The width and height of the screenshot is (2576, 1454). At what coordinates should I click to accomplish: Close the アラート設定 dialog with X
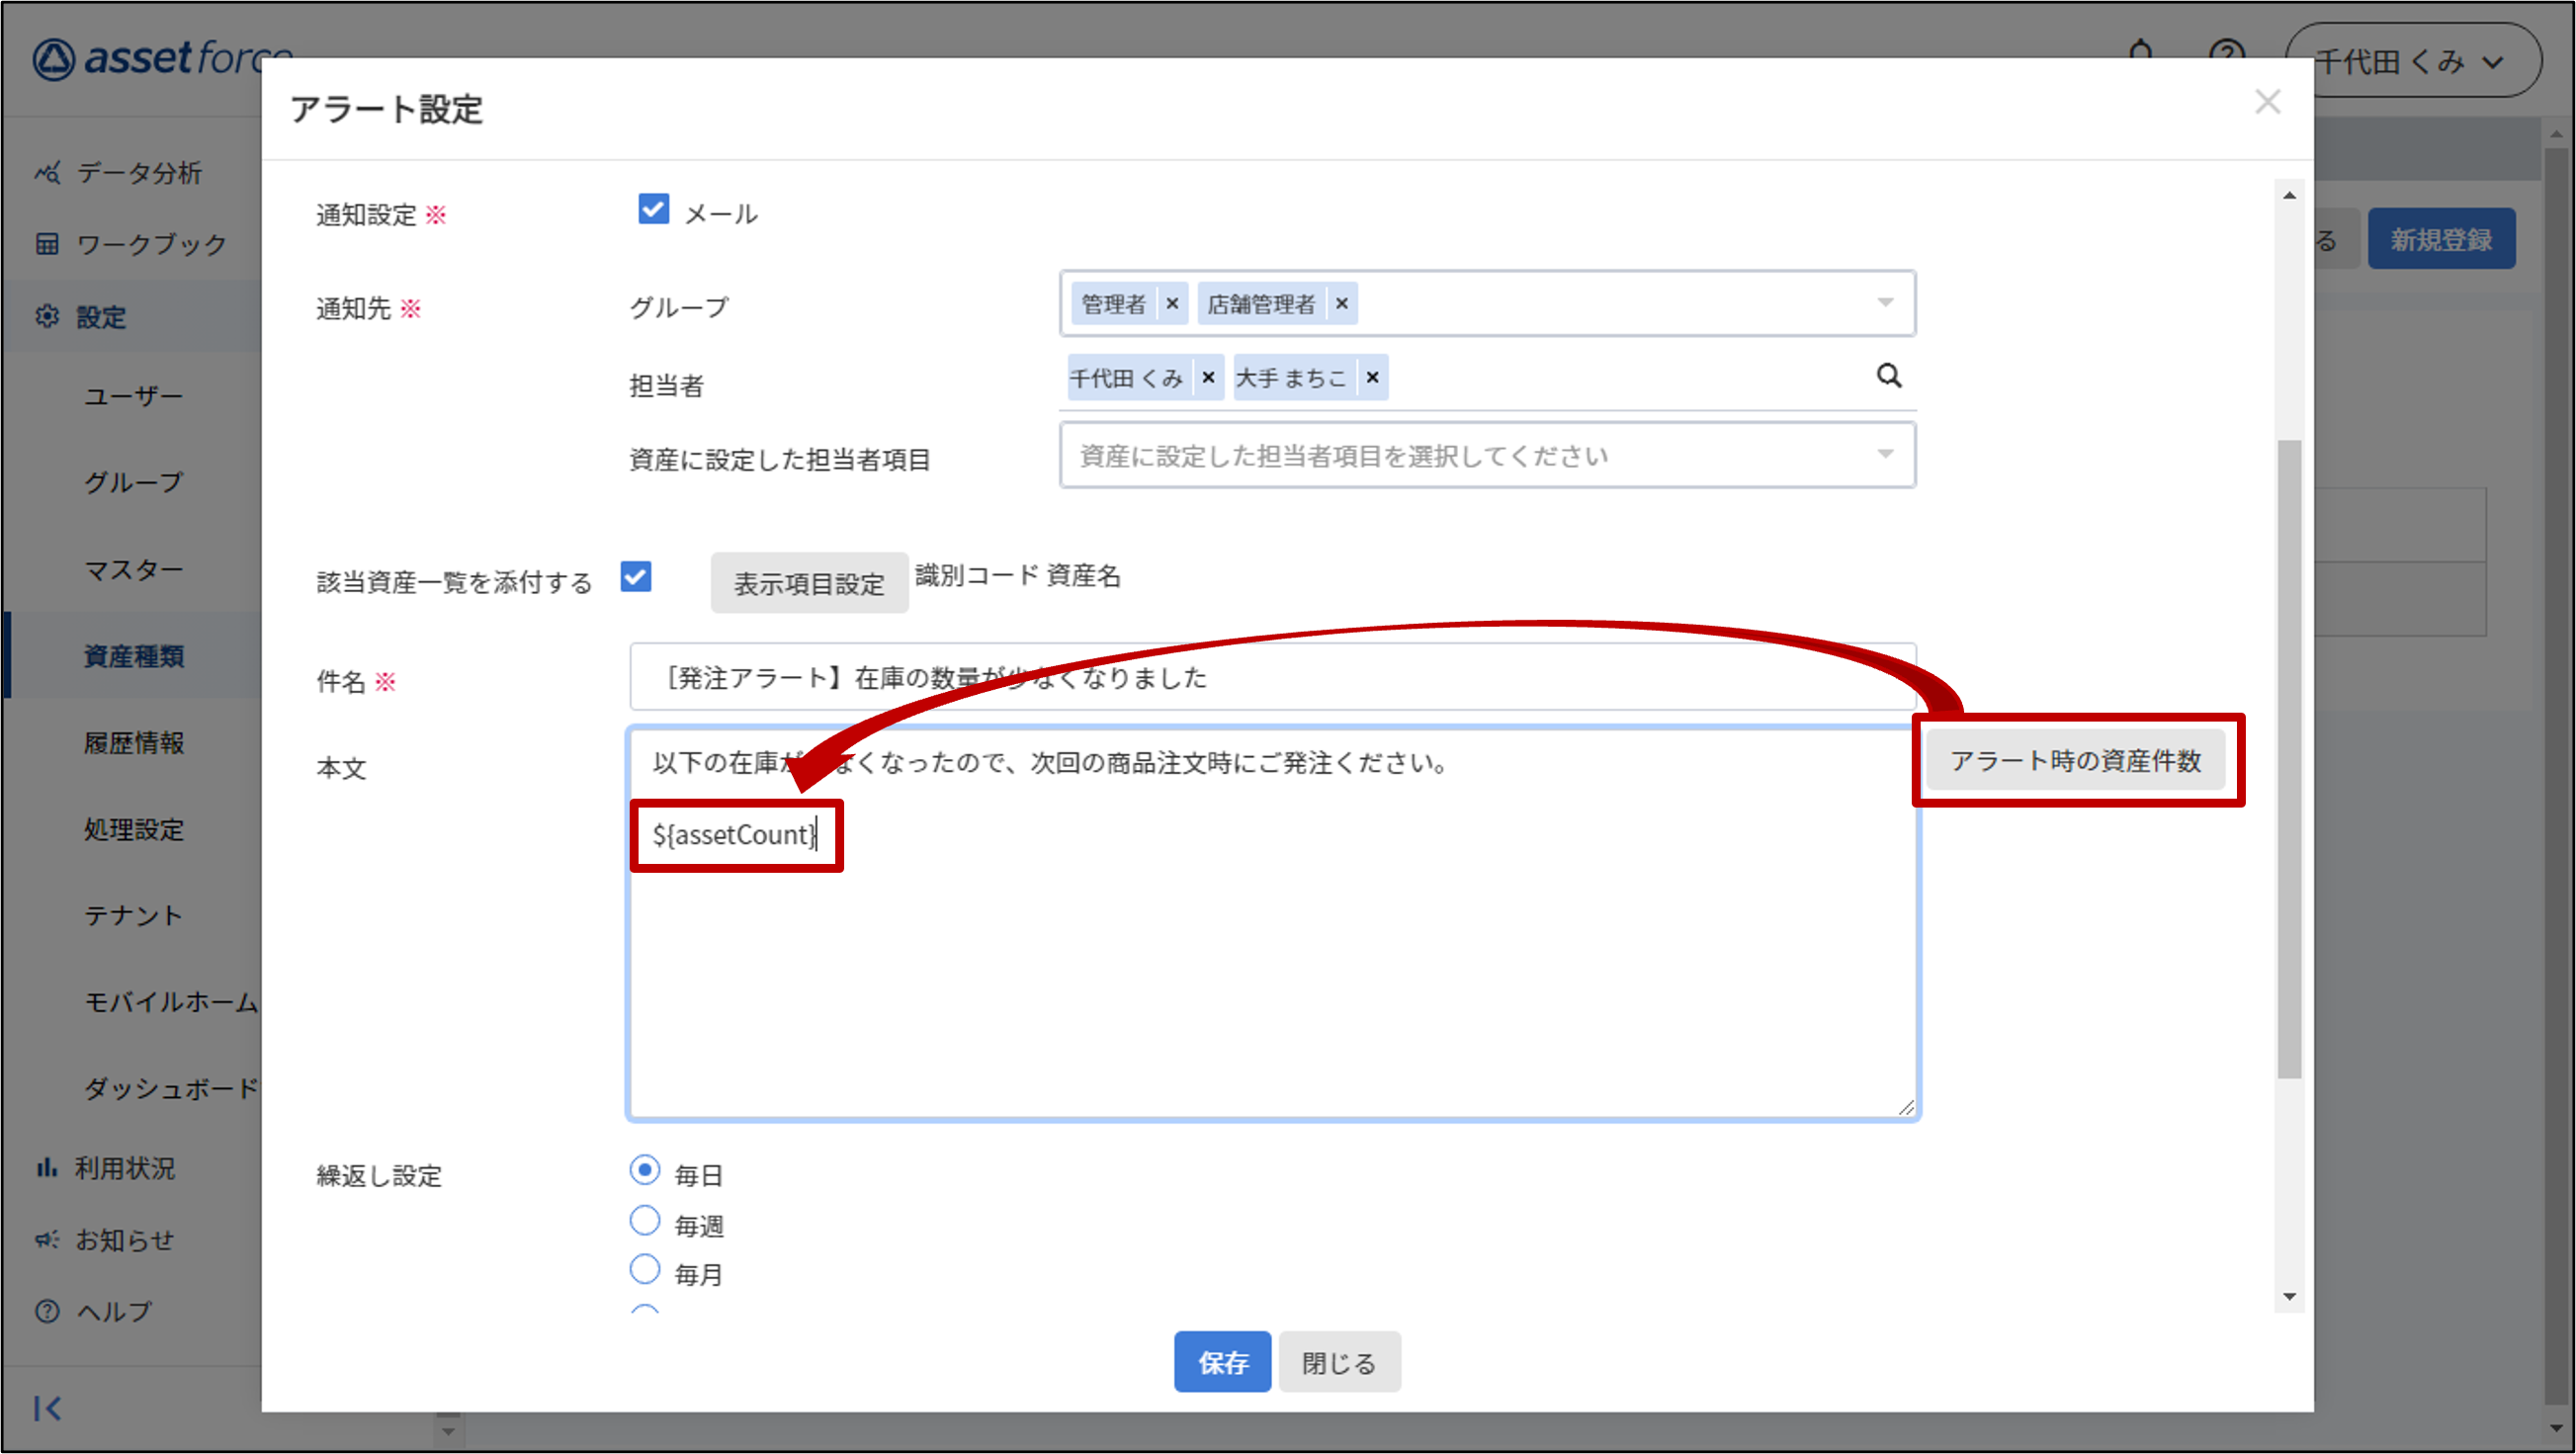[2267, 102]
